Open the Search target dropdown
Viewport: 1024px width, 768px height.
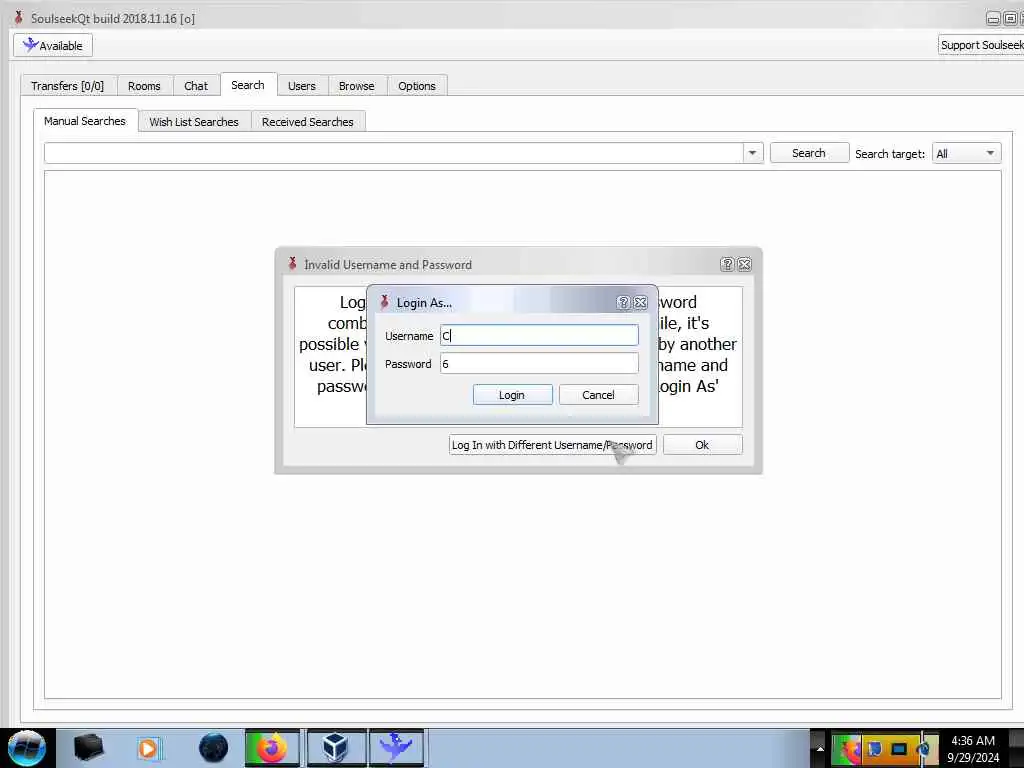966,153
